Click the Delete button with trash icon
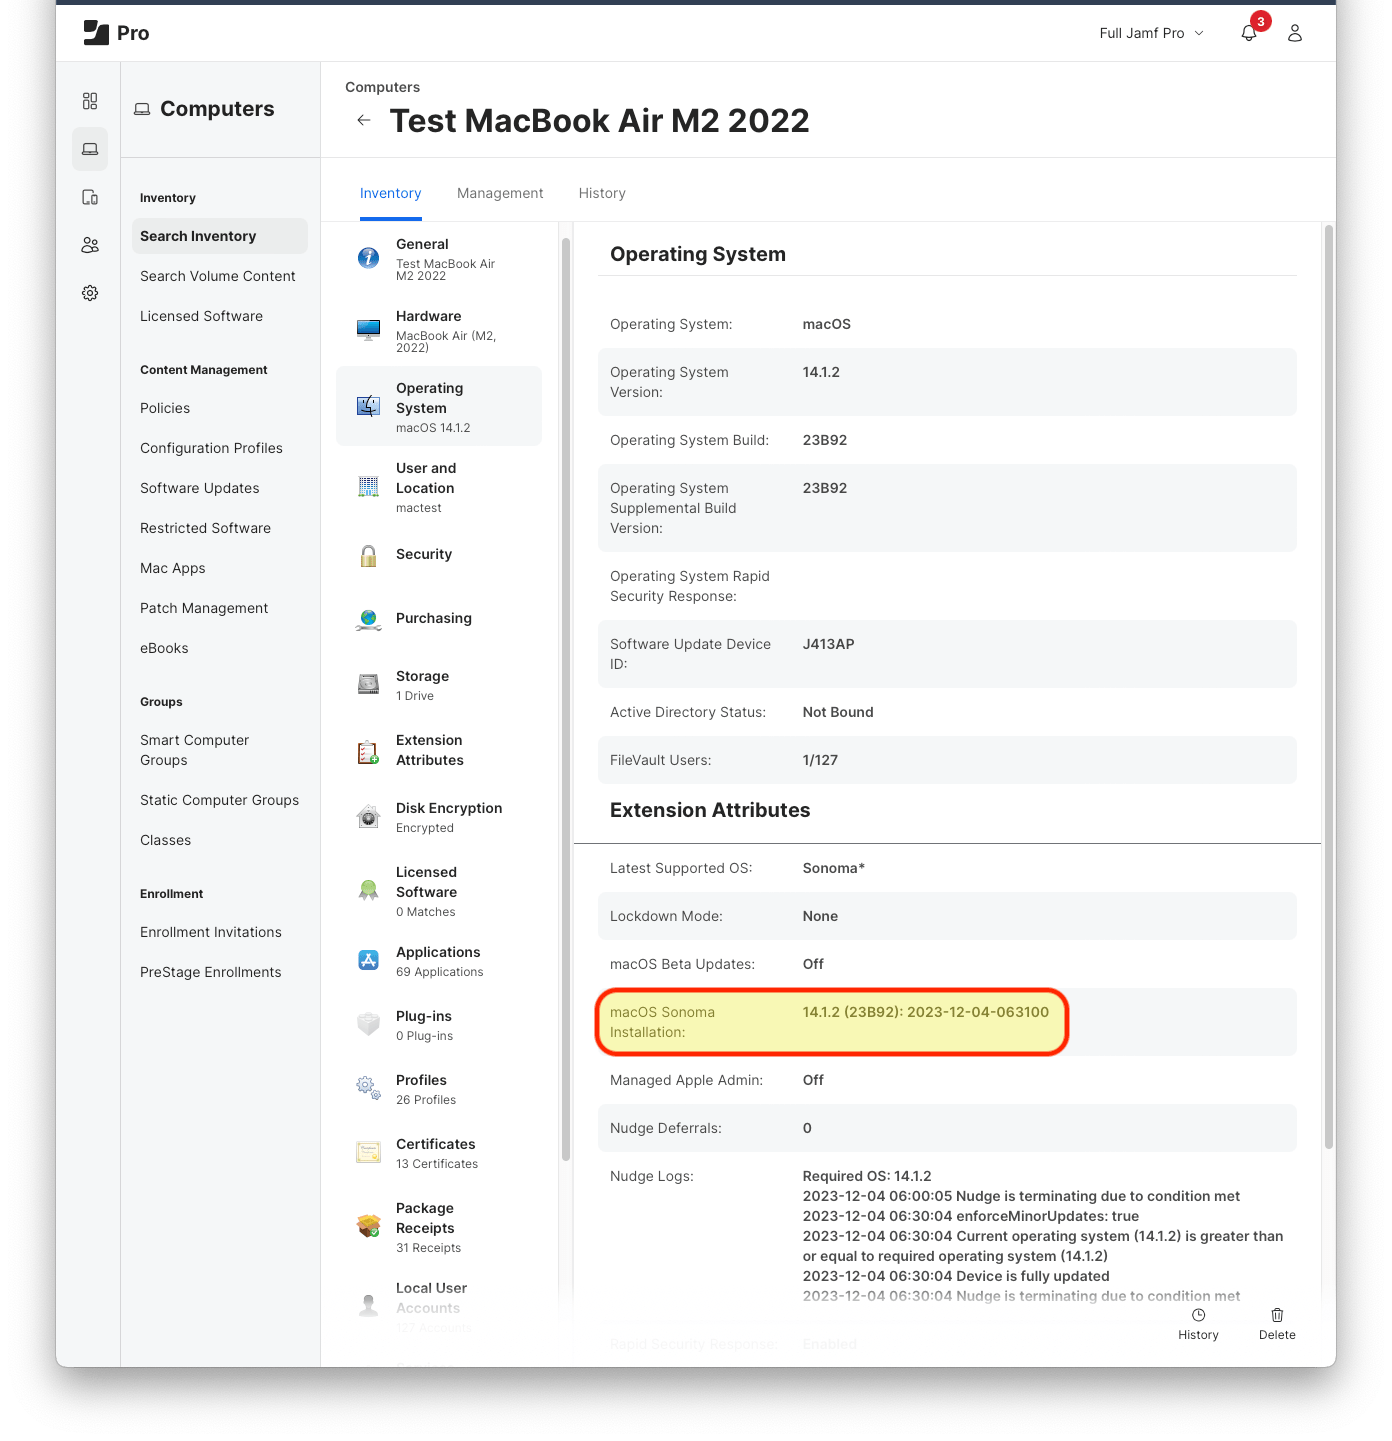Screen dimensions: 1392x1441 click(x=1277, y=1324)
